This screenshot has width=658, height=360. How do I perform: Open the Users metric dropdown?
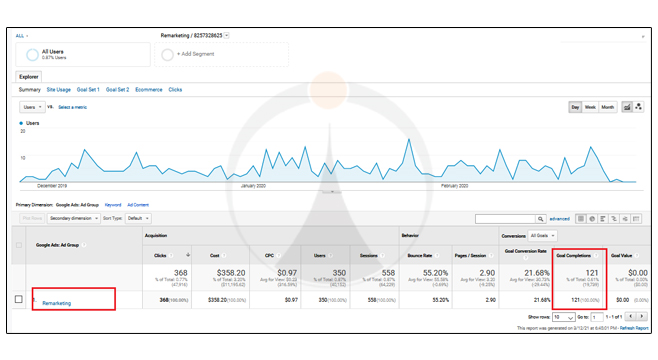(x=32, y=107)
